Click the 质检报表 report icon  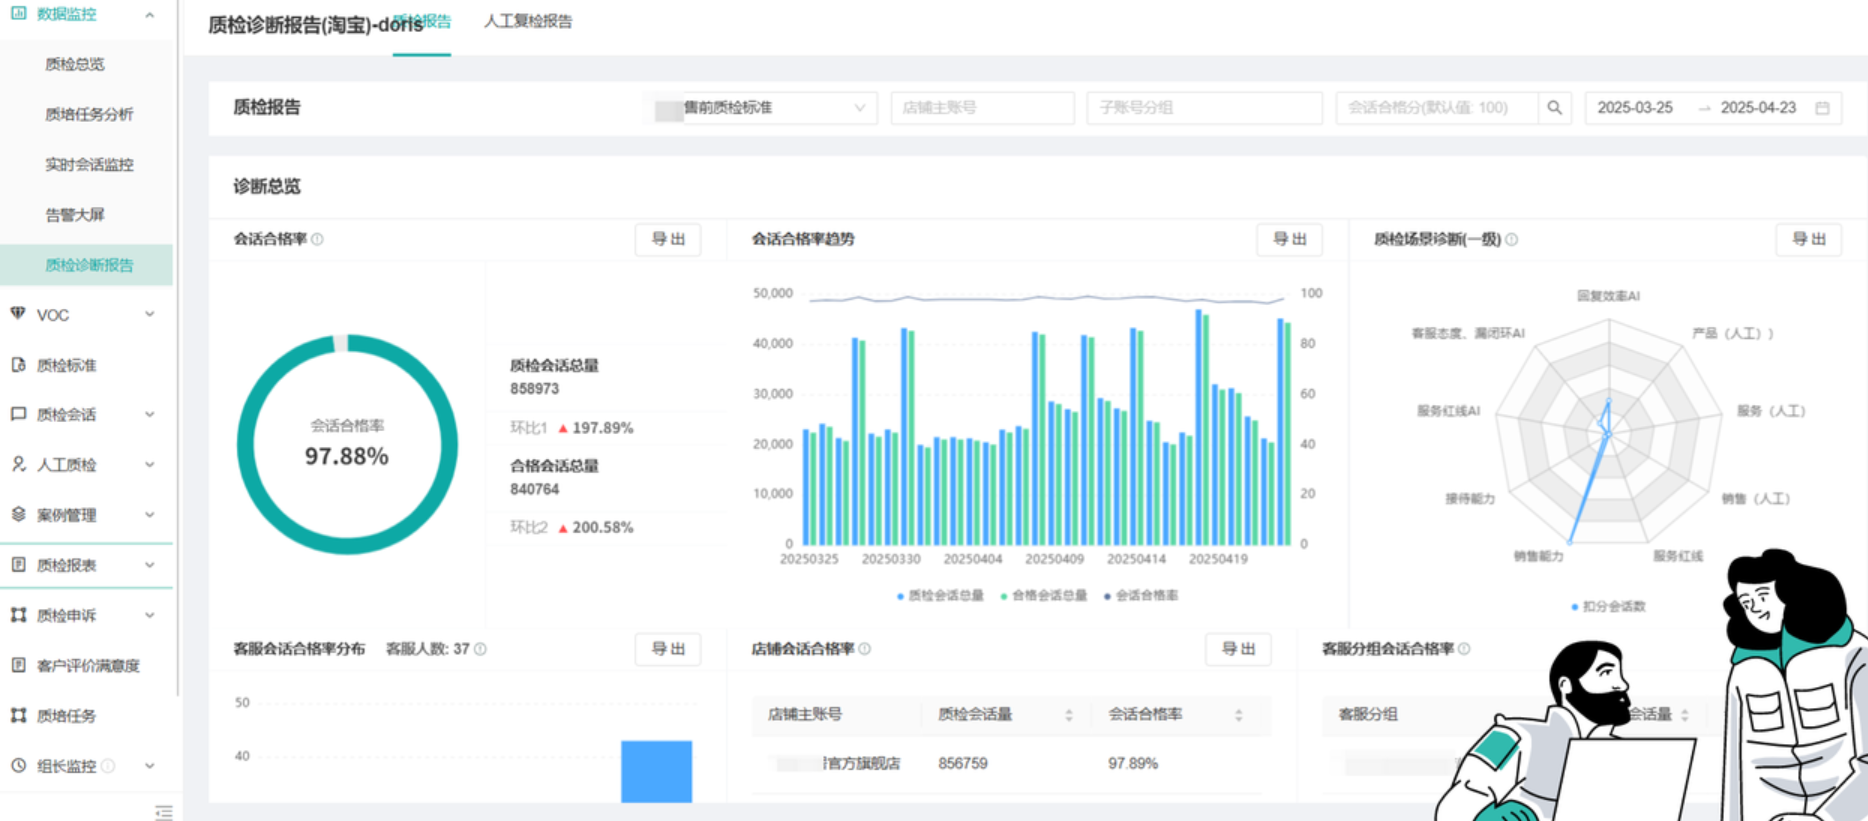[18, 565]
